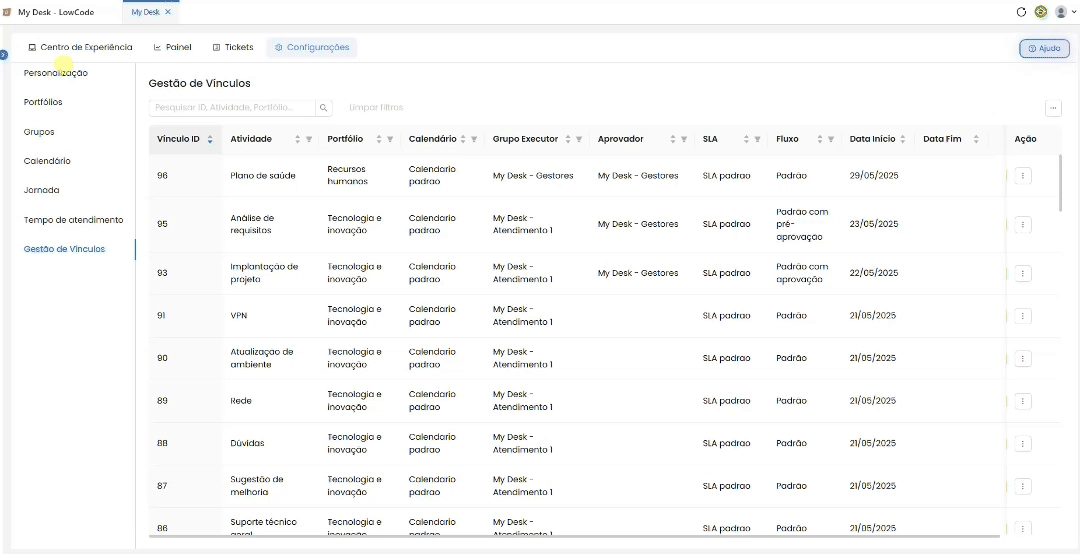
Task: Filter the Fluxo column
Action: pyautogui.click(x=831, y=139)
